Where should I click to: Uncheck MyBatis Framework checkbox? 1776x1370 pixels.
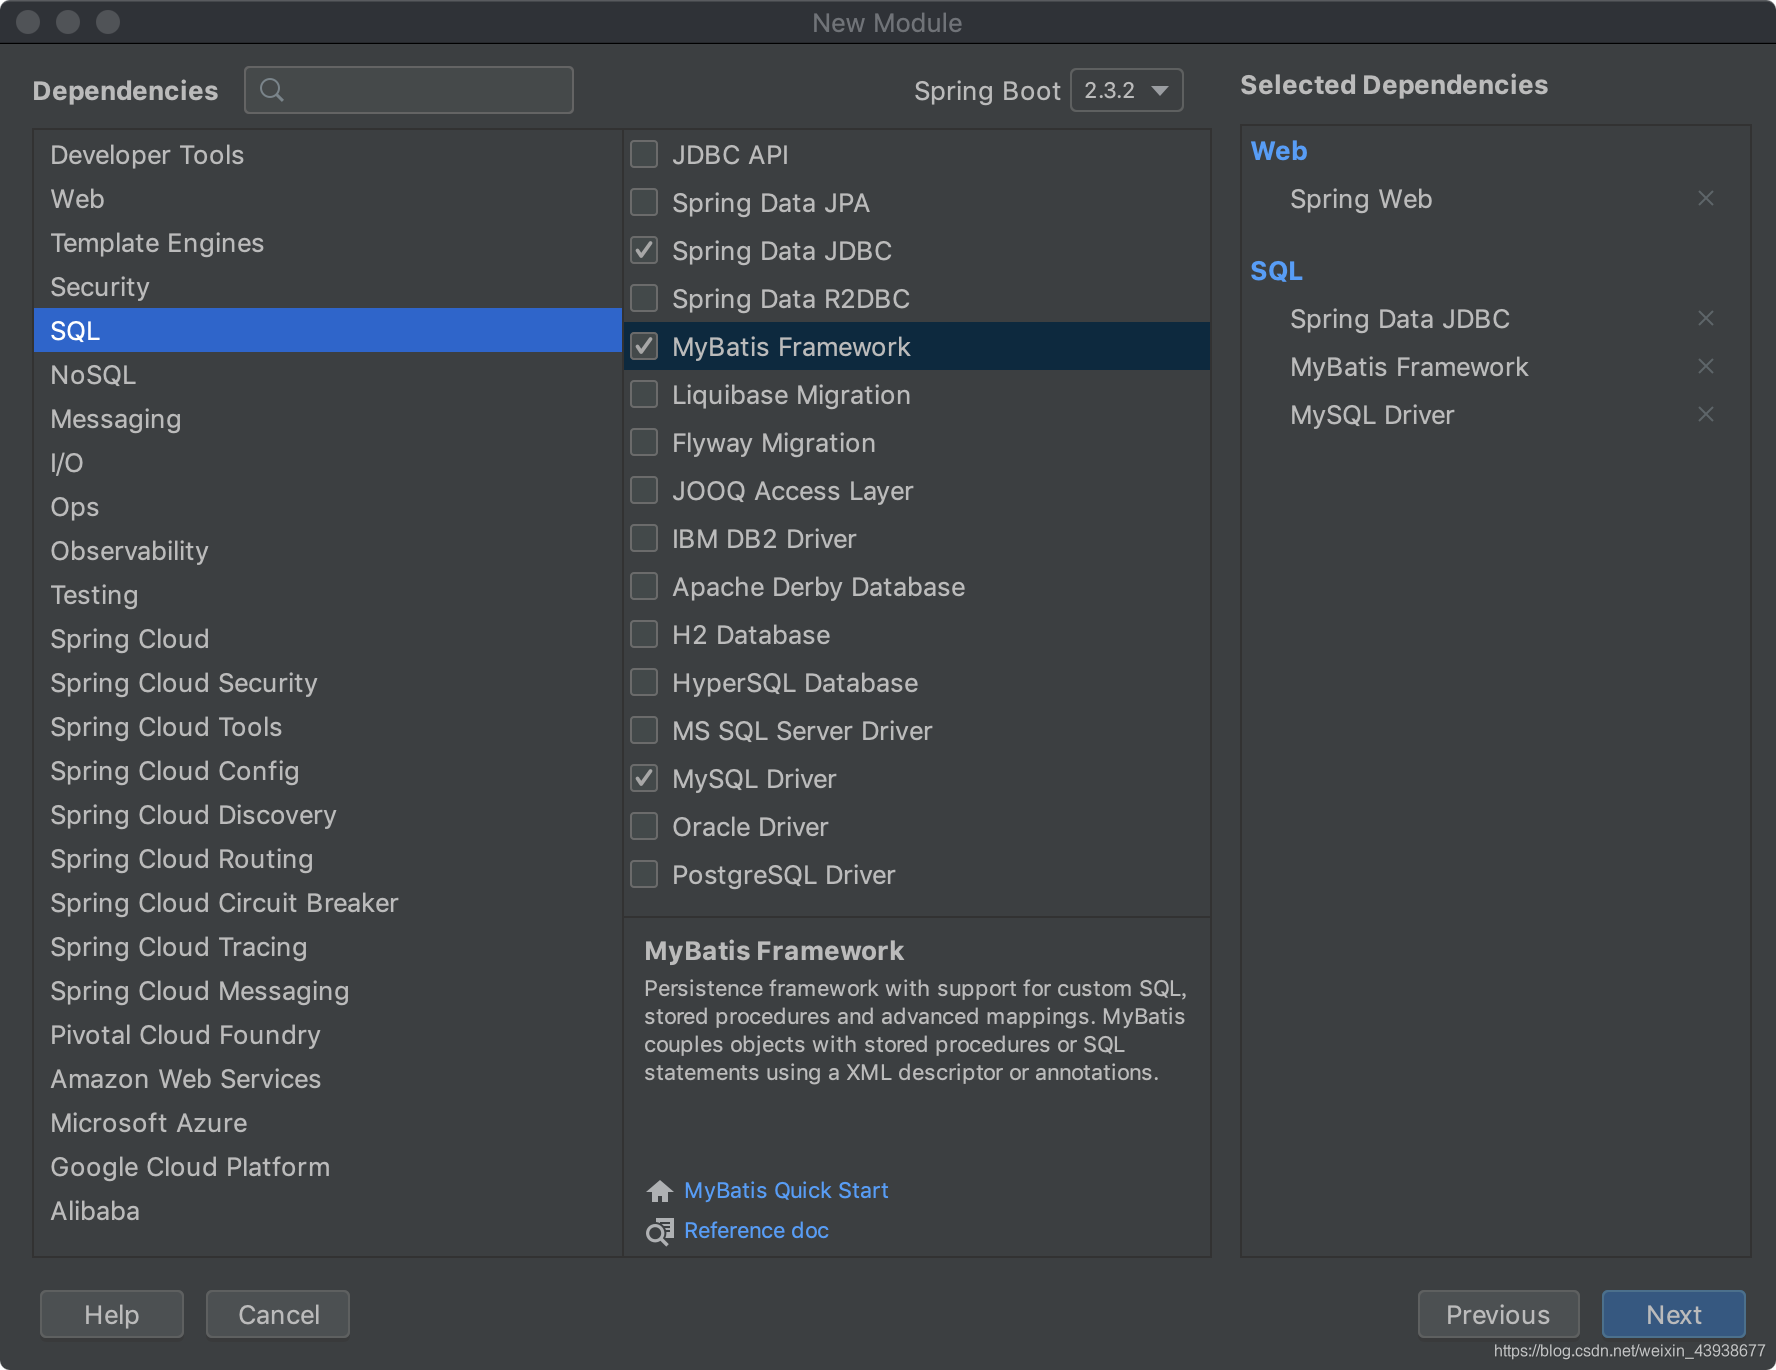(644, 346)
